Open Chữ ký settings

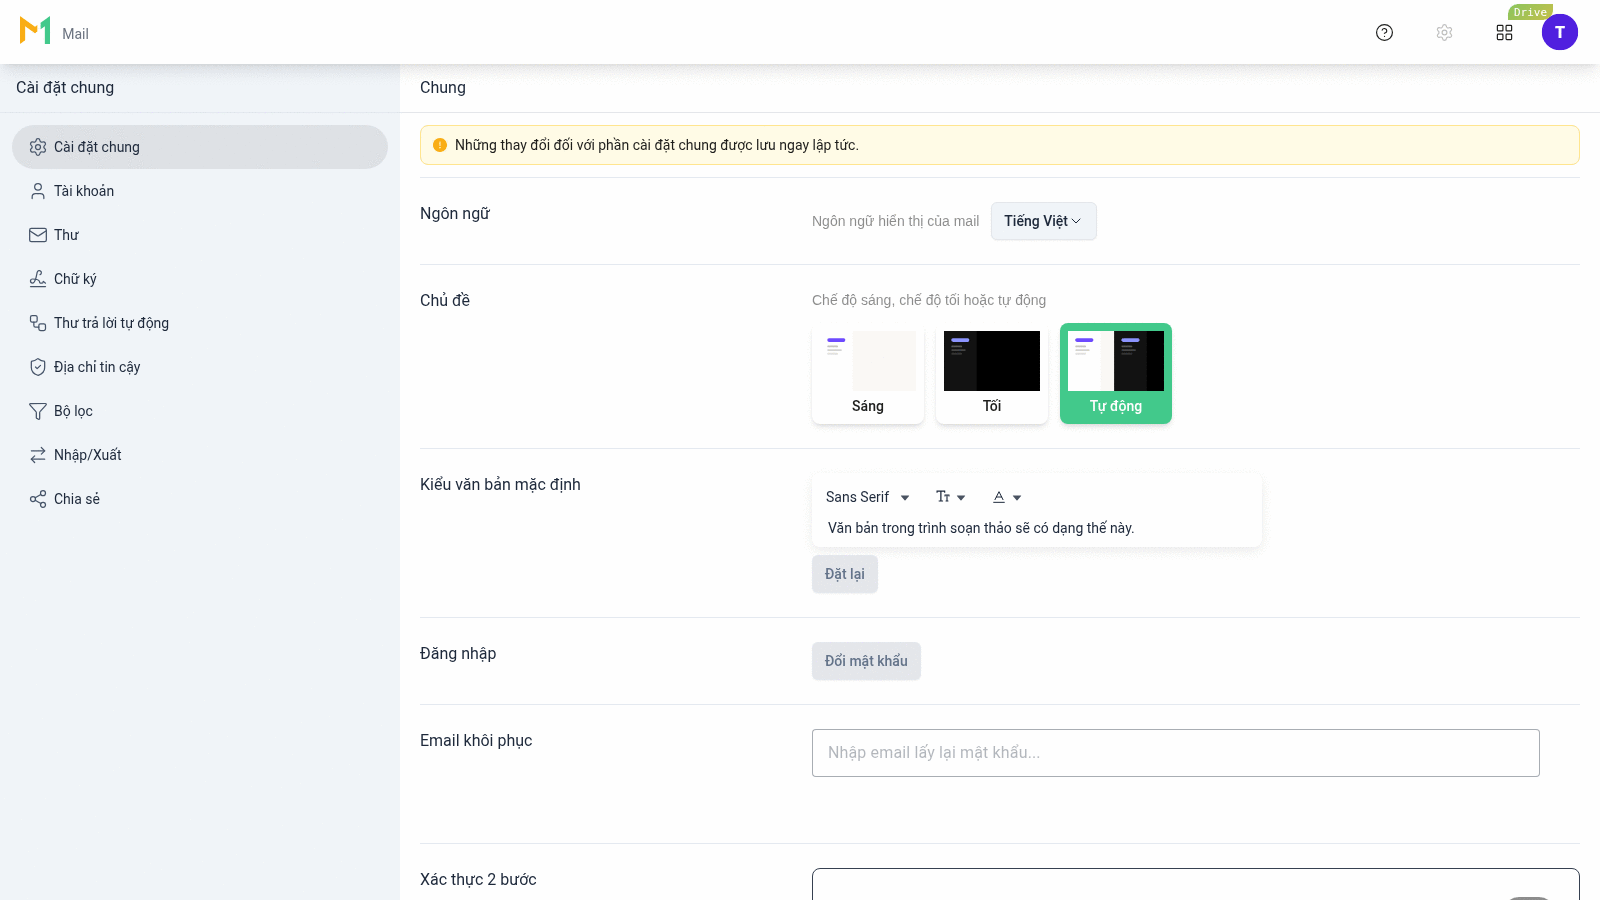200,279
